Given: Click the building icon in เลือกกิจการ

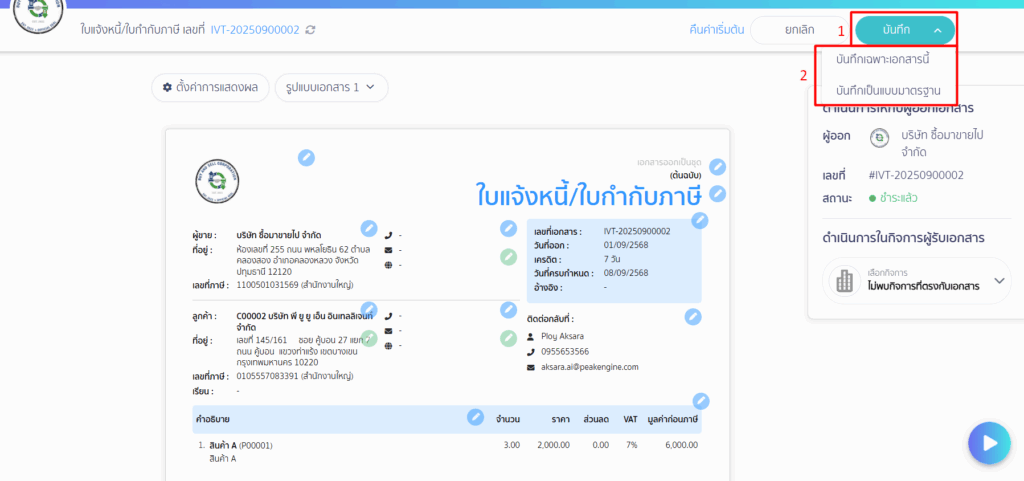Looking at the screenshot, I should 845,281.
